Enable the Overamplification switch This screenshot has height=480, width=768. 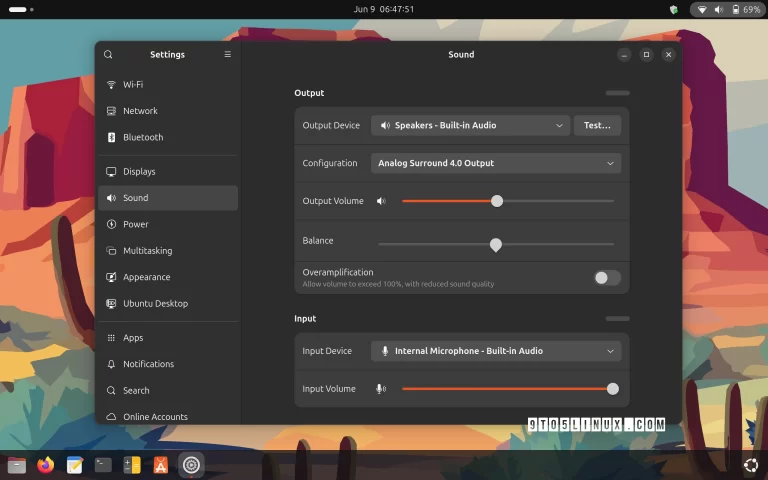tap(607, 278)
